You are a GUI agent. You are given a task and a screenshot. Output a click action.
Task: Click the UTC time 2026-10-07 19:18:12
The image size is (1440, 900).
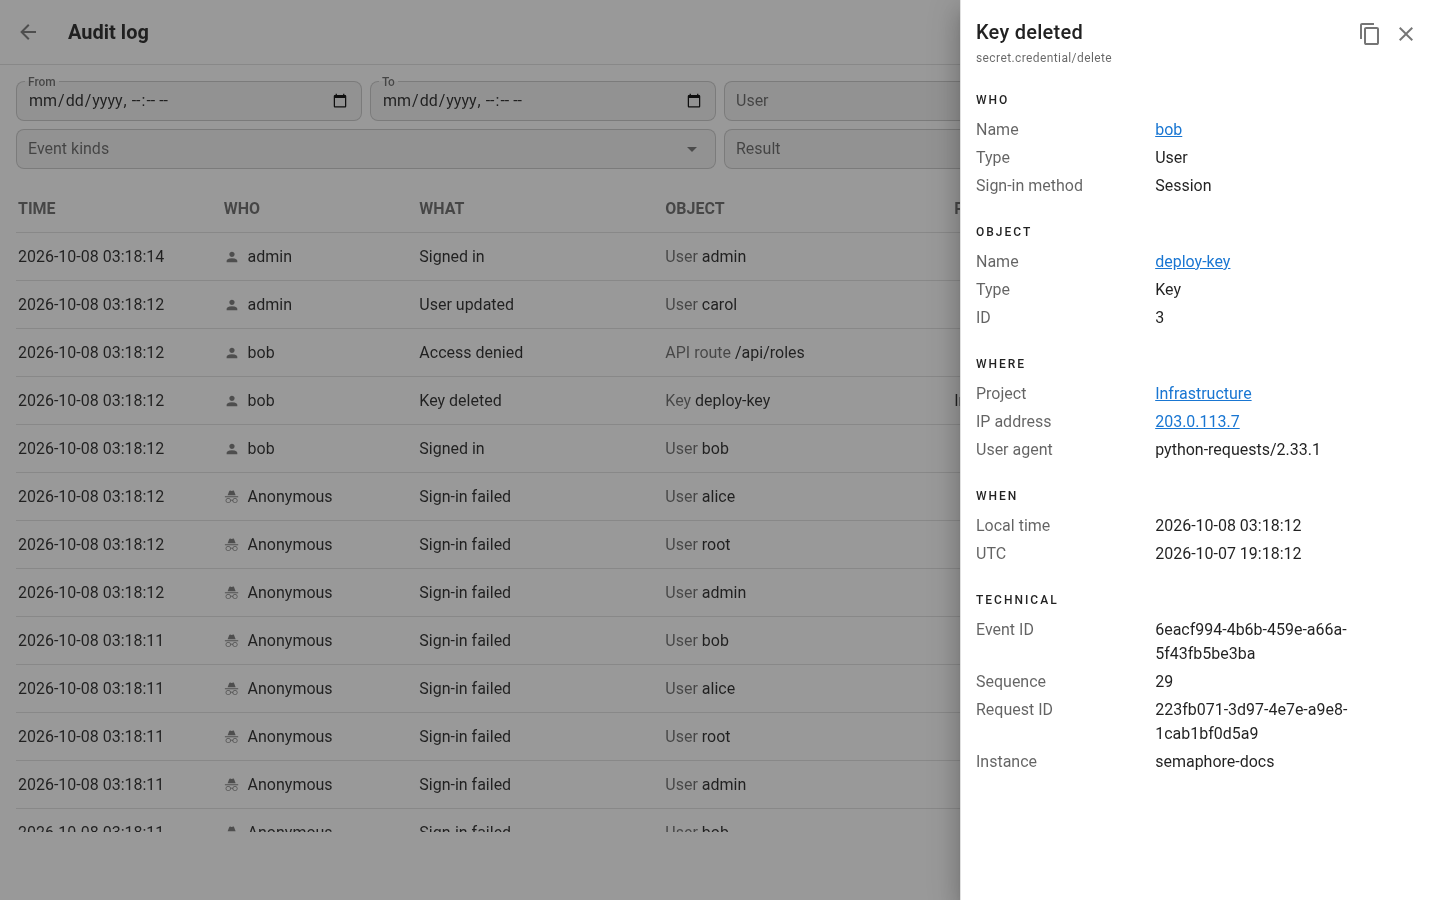(1228, 553)
